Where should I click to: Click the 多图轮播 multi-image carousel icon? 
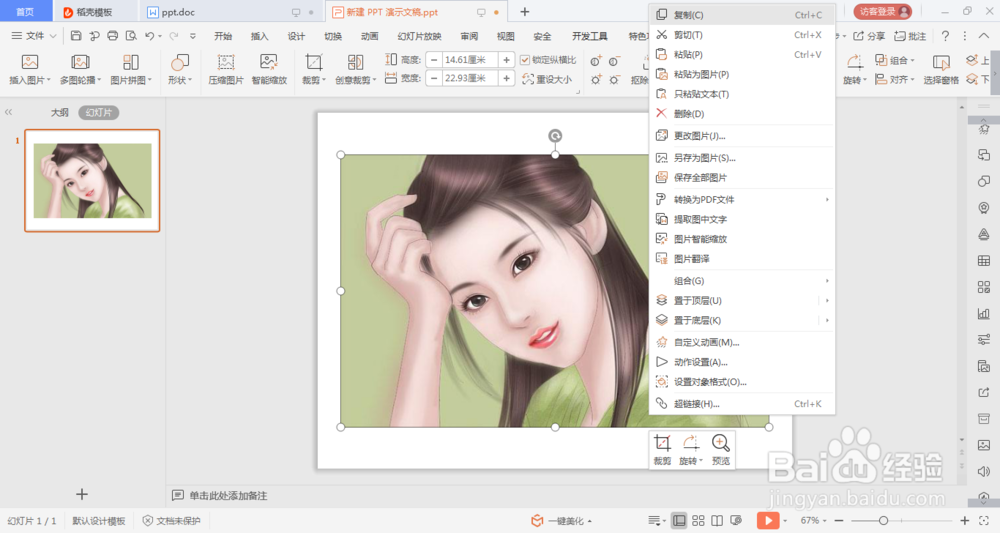click(x=80, y=62)
